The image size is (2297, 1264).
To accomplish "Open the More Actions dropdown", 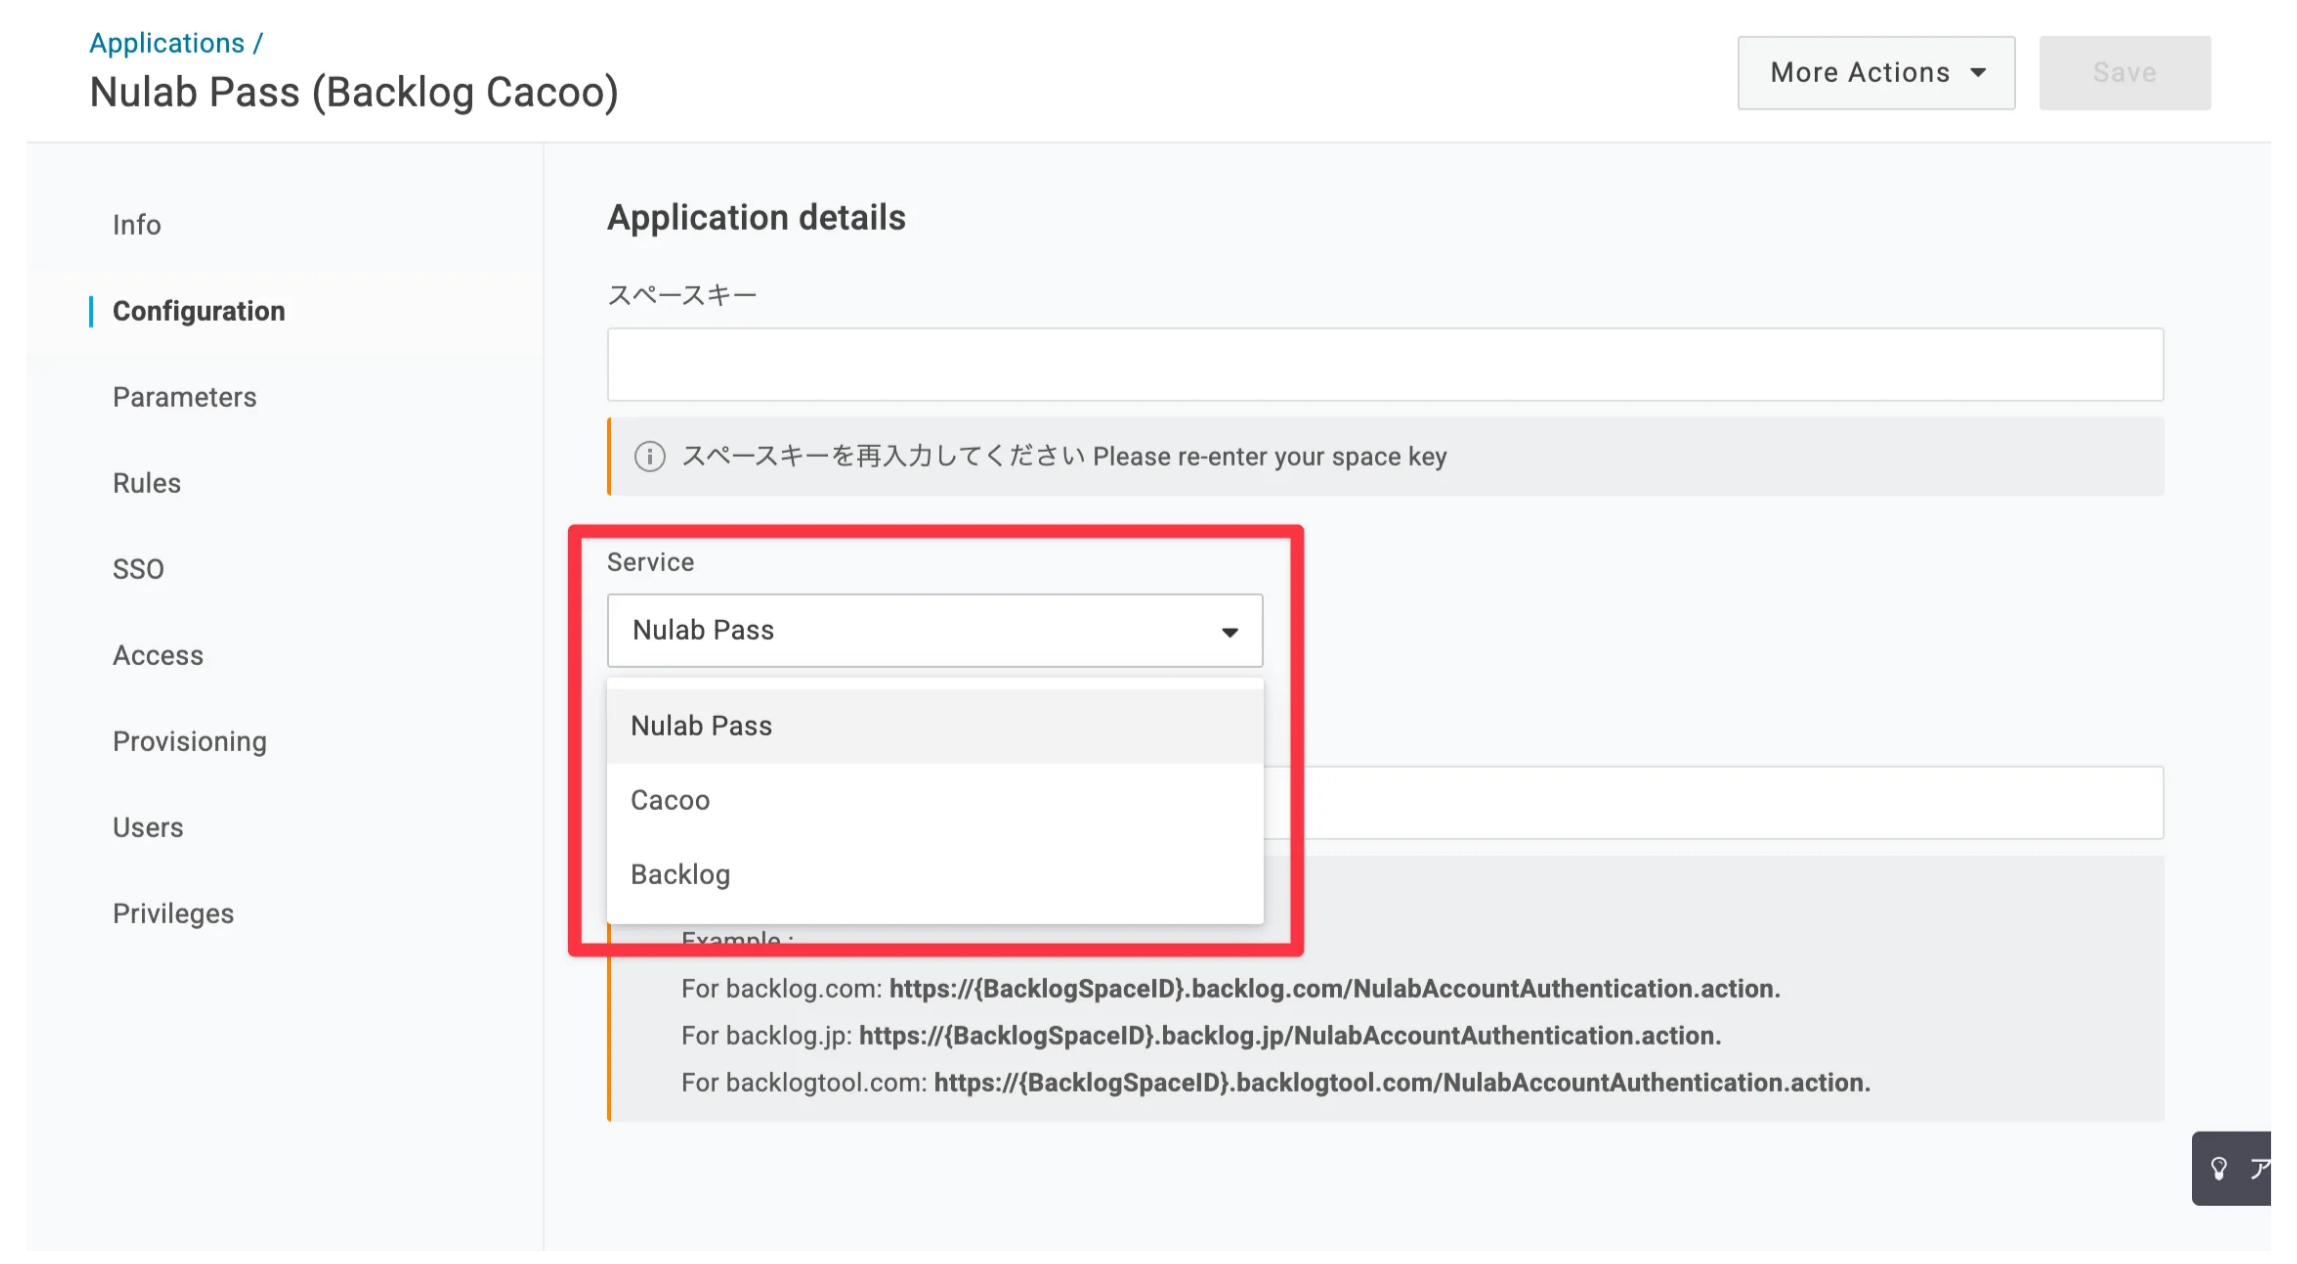I will click(x=1876, y=73).
